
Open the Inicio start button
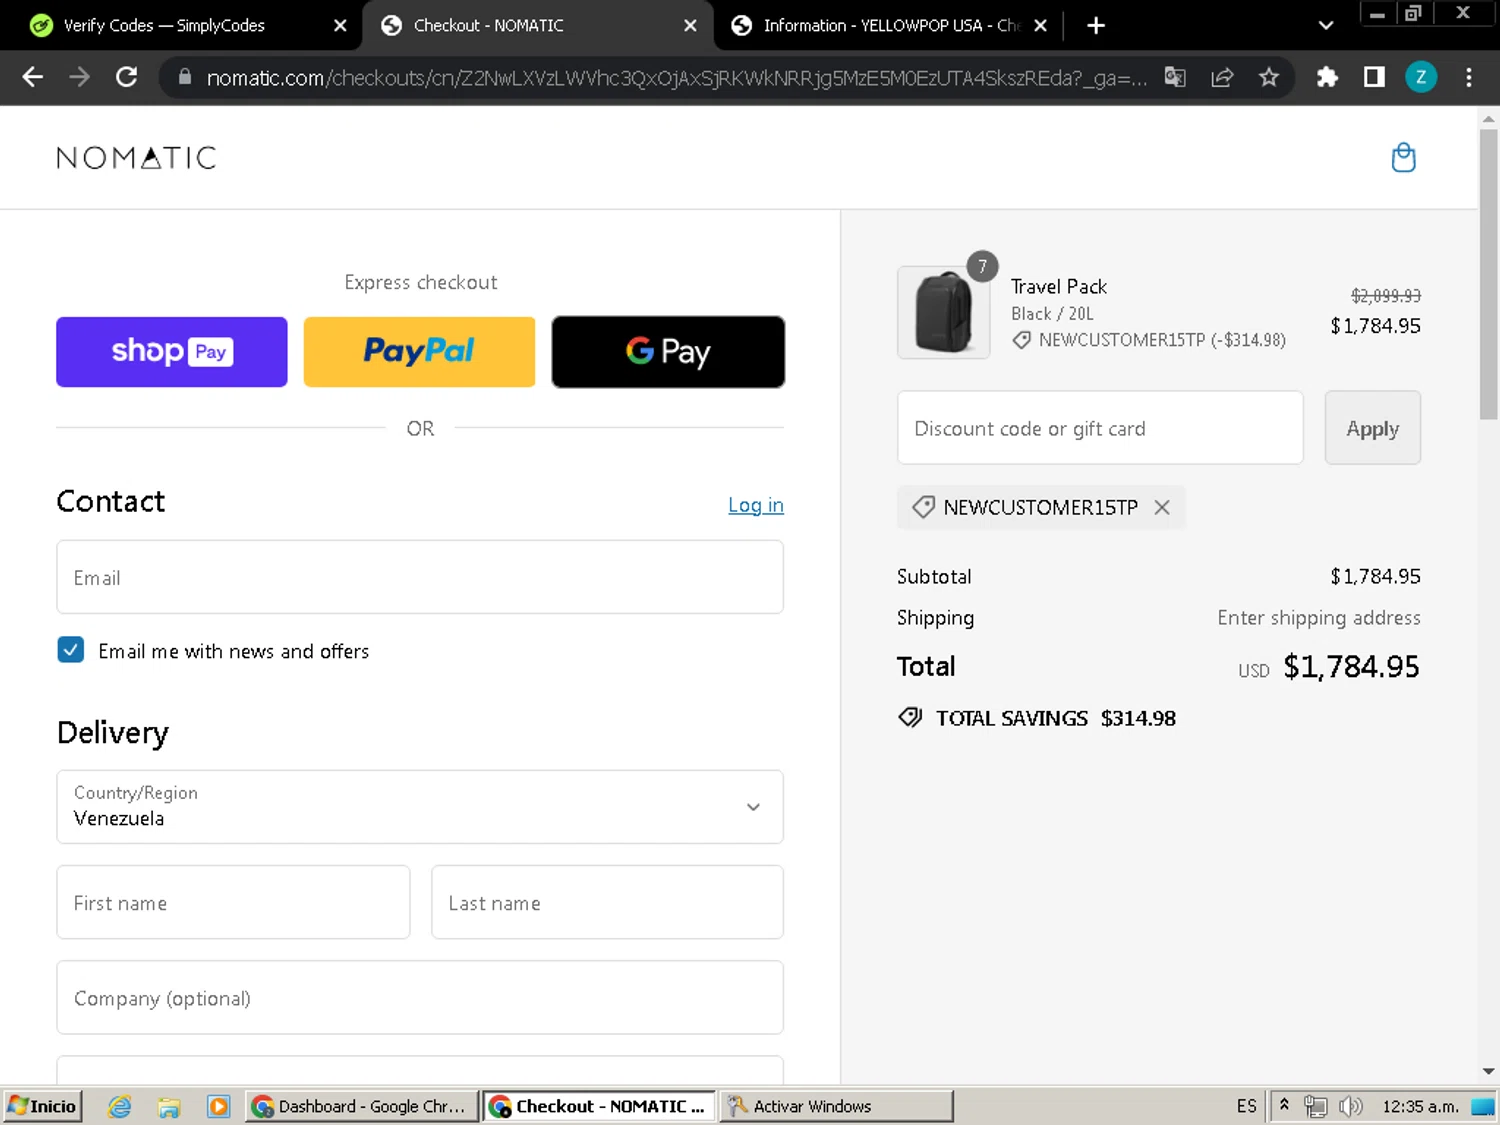click(42, 1106)
